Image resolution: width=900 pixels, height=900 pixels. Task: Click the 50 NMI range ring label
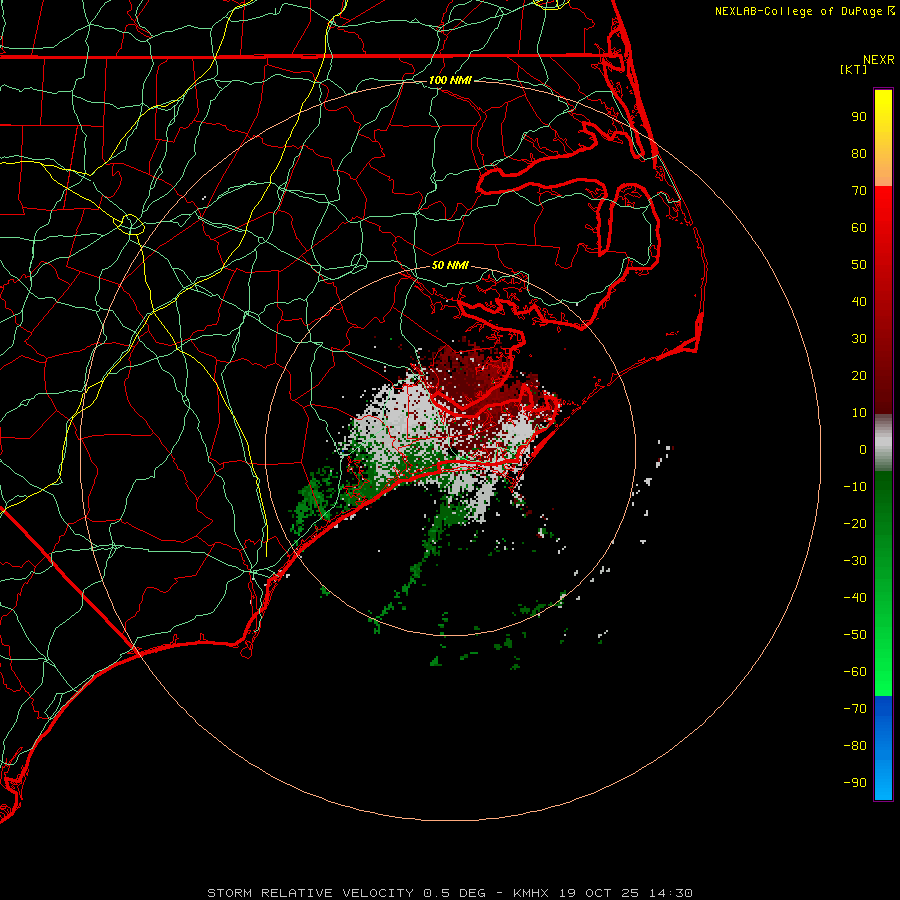pyautogui.click(x=450, y=265)
